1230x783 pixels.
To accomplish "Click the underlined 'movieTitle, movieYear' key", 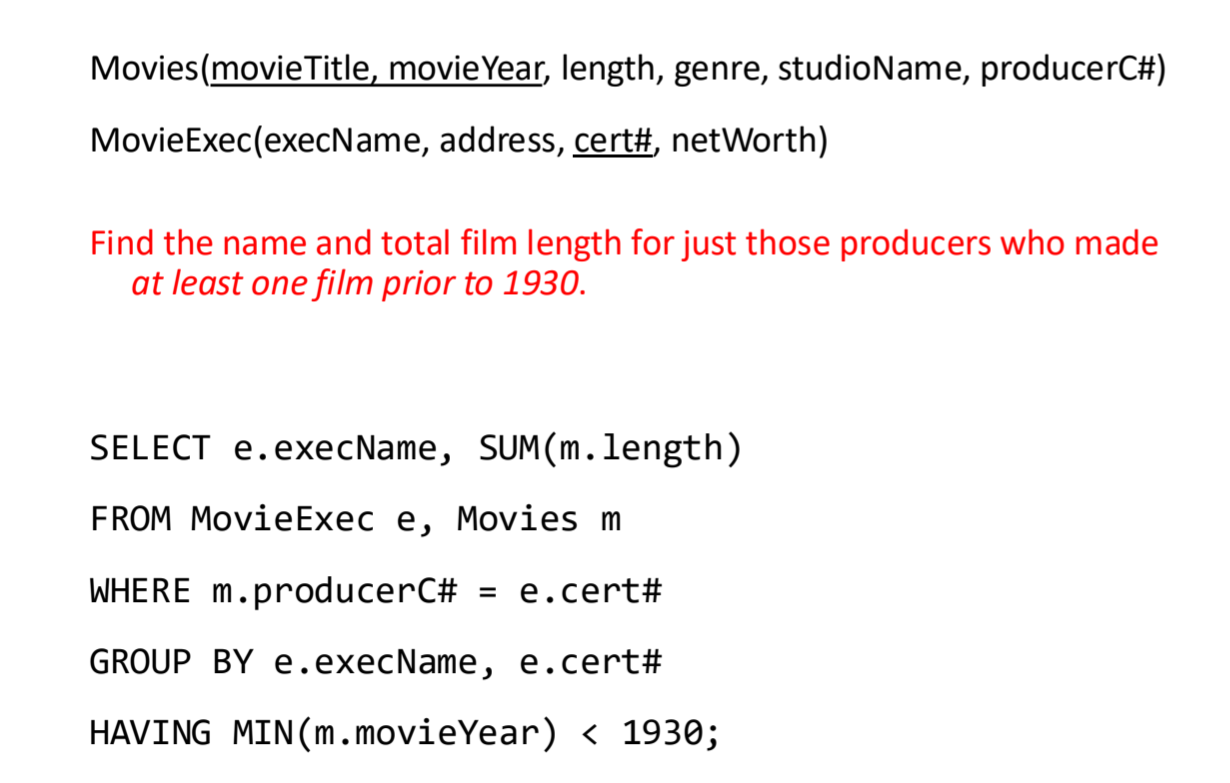I will pos(376,70).
